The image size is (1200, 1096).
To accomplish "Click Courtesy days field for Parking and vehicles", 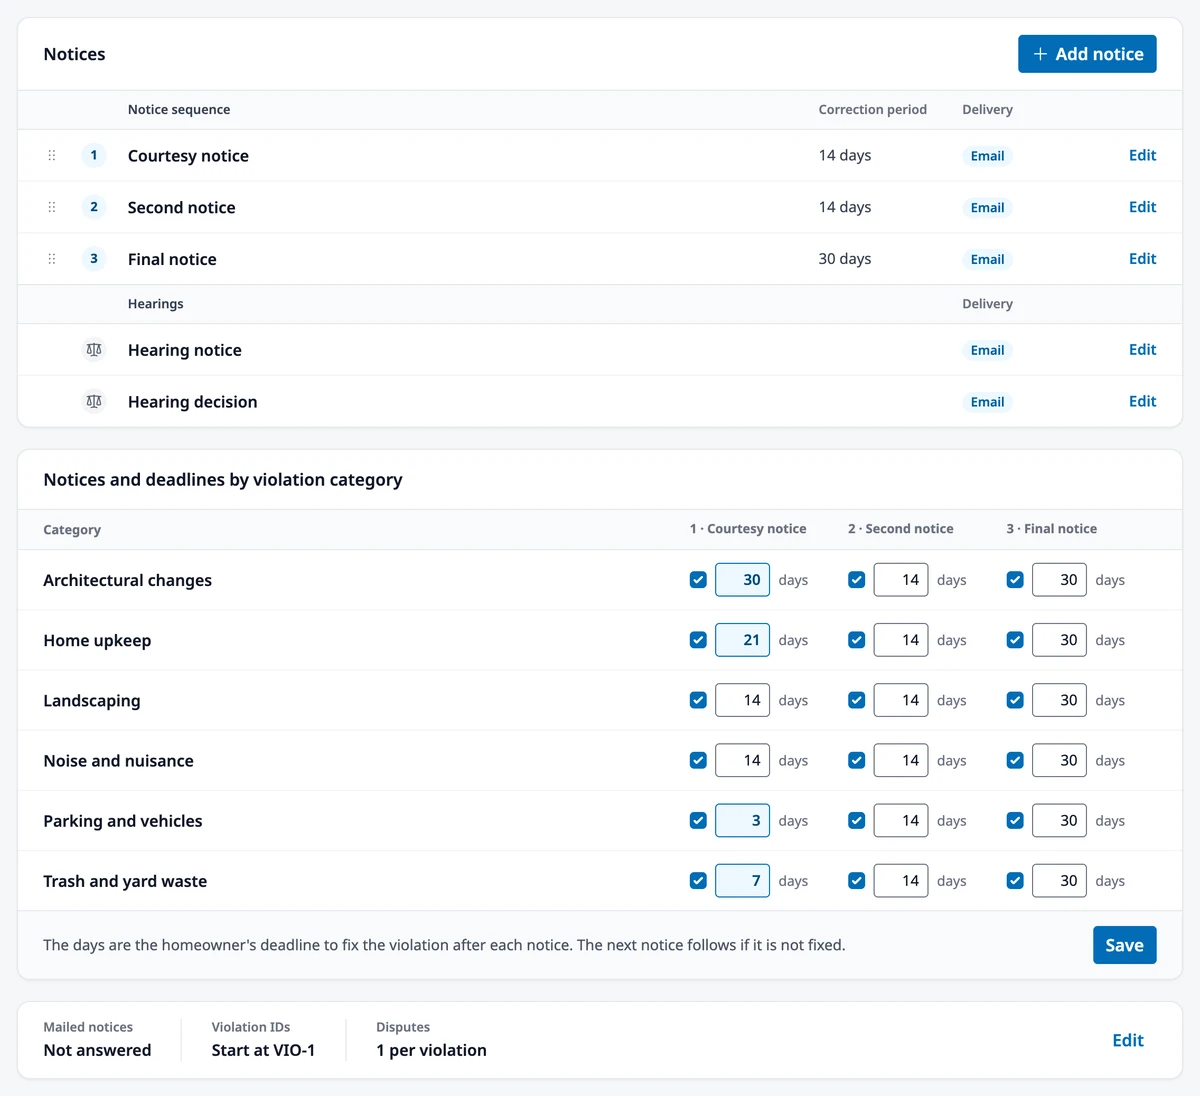I will click(742, 820).
